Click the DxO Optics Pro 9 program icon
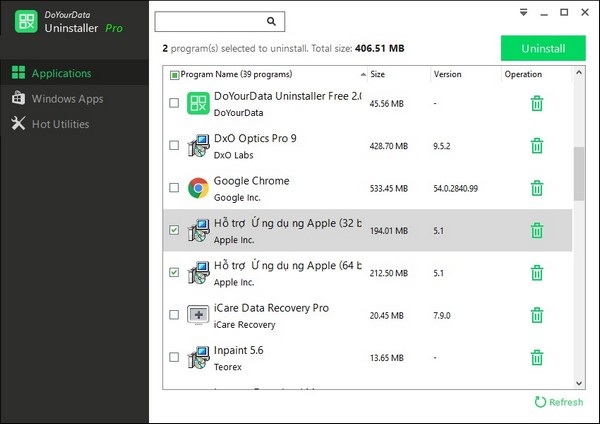This screenshot has width=600, height=424. coord(198,146)
